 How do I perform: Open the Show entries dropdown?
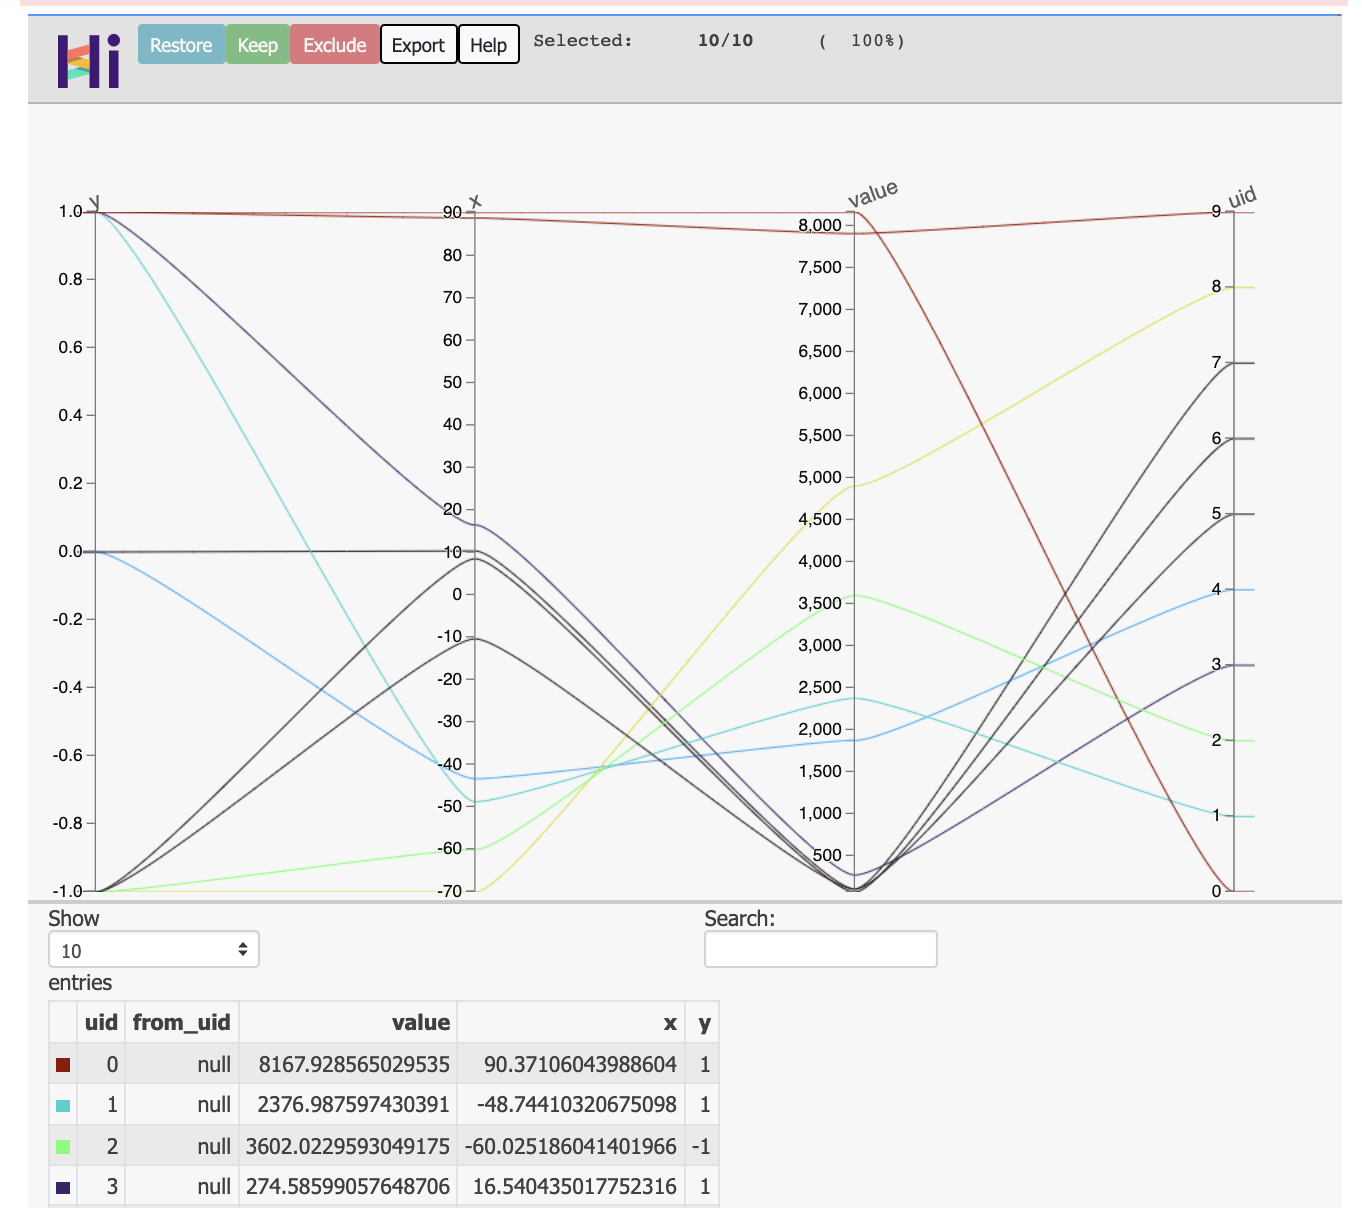pyautogui.click(x=153, y=948)
